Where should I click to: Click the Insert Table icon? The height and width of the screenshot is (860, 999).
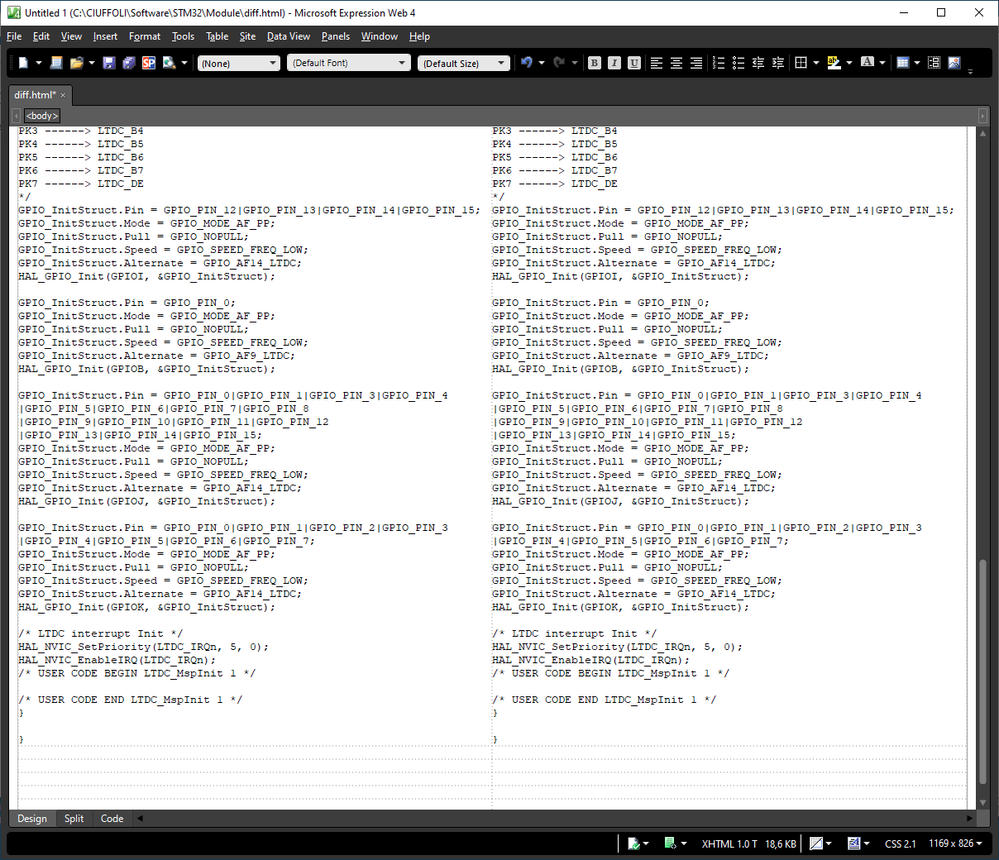tap(902, 62)
